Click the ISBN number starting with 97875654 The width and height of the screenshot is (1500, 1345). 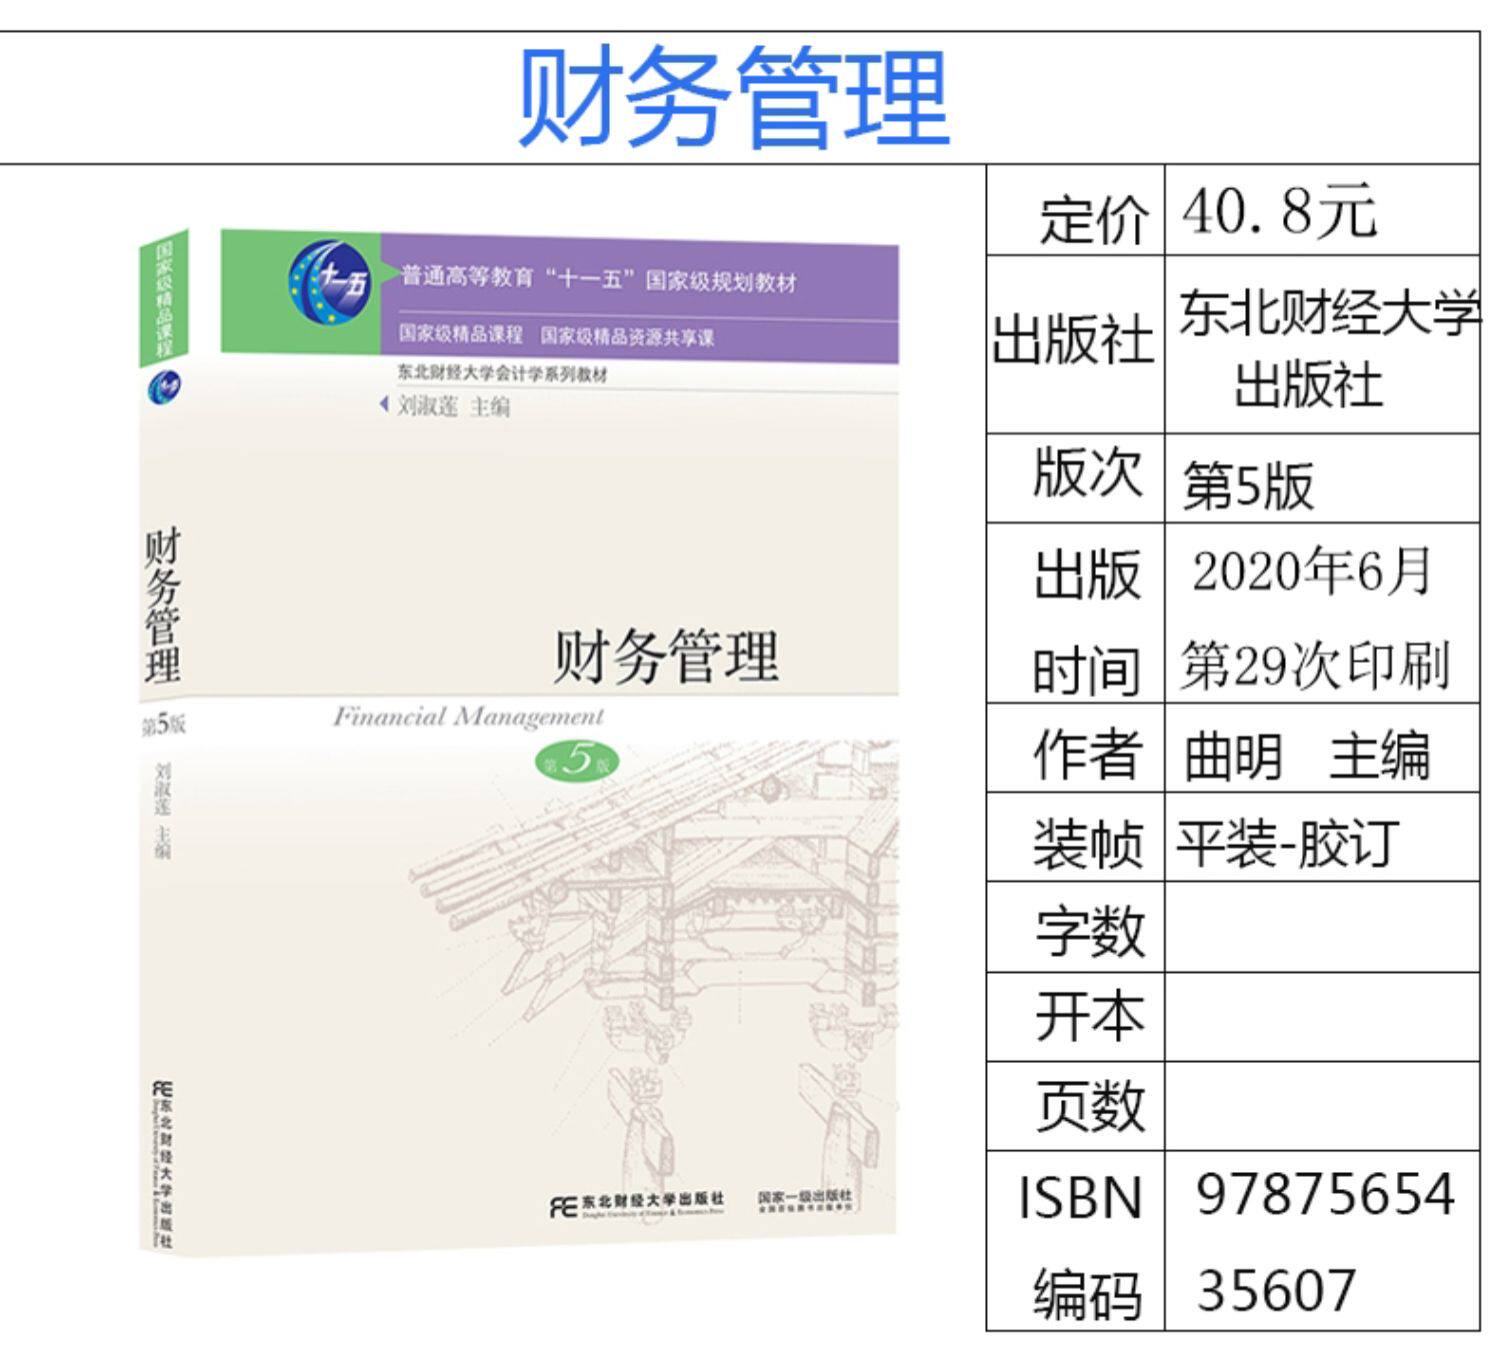point(1325,1242)
